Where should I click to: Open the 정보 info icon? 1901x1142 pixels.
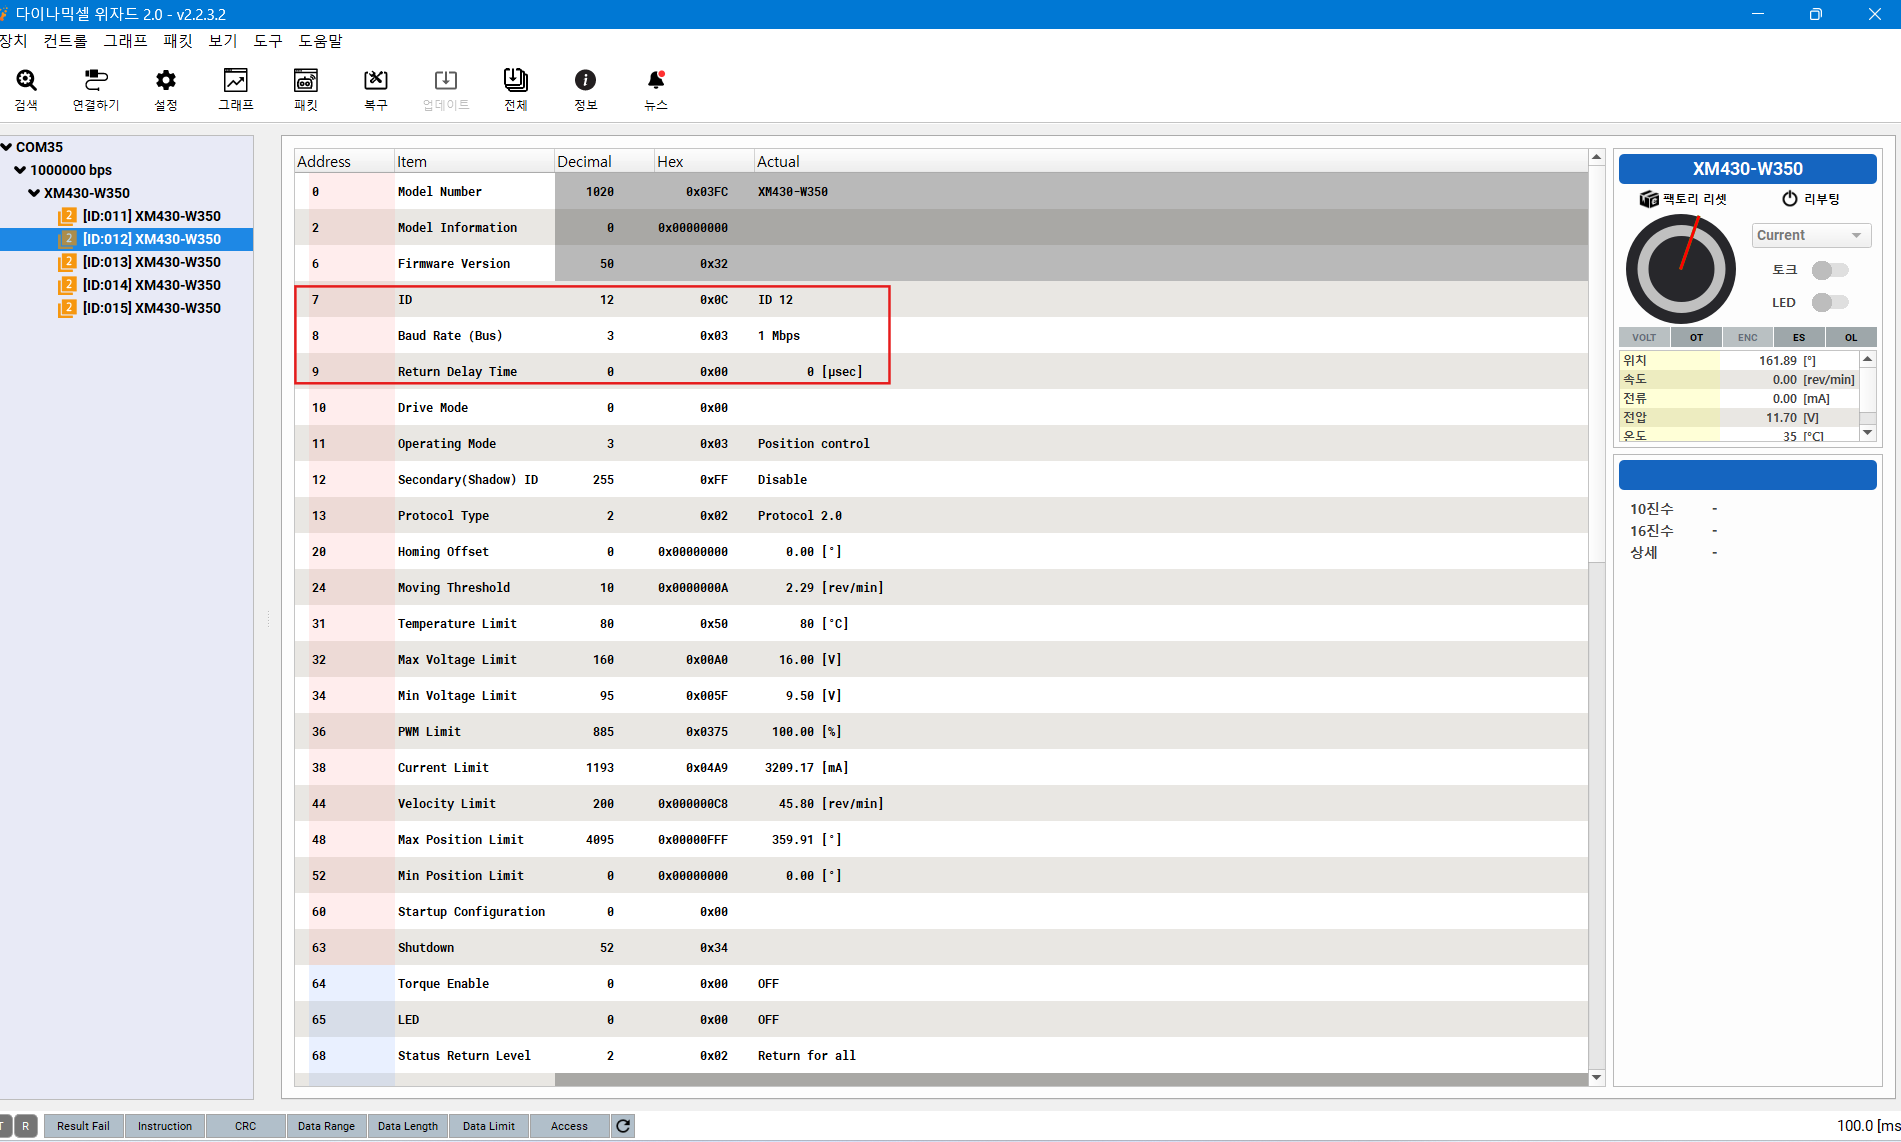coord(586,89)
